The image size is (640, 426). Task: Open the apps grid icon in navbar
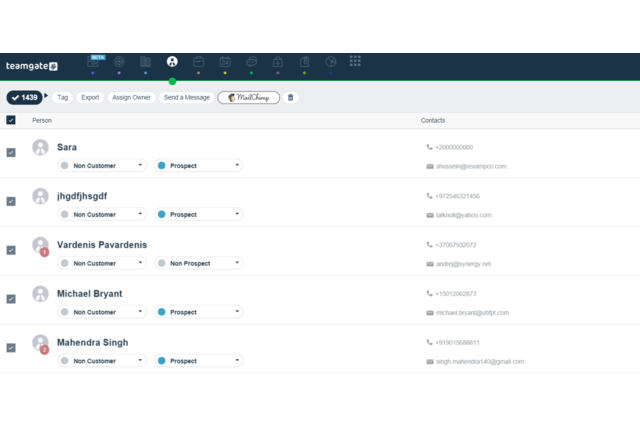pyautogui.click(x=355, y=61)
